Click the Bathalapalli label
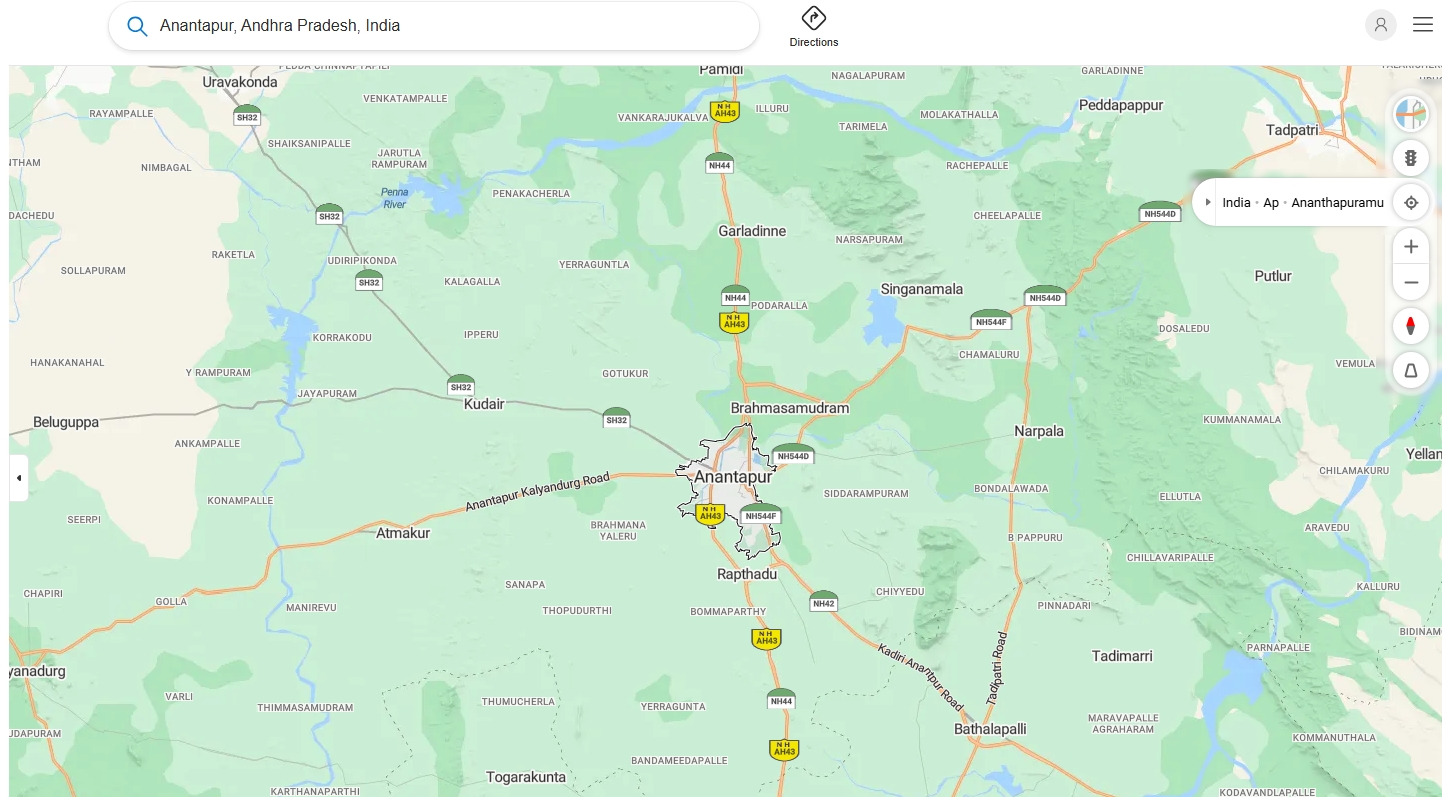Screen dimensions: 1442x797 tap(990, 729)
